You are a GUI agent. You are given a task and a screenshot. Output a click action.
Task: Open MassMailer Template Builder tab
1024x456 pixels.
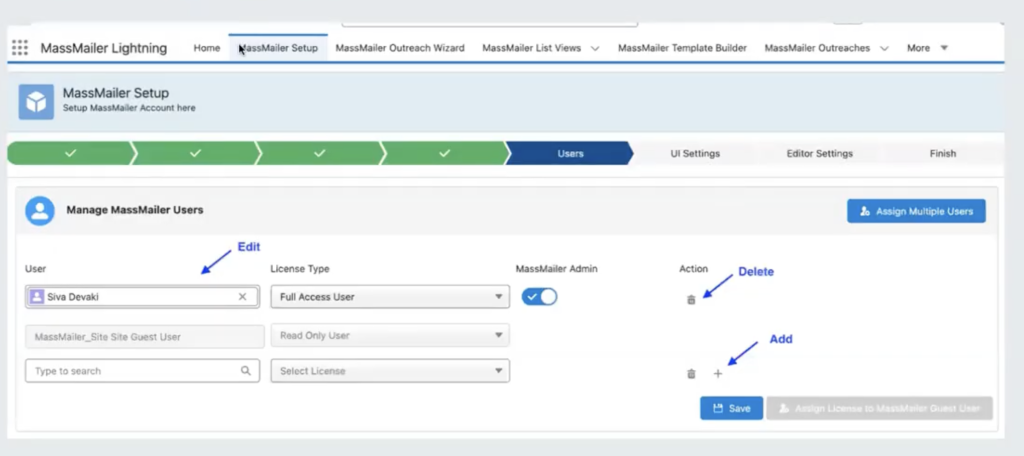click(682, 48)
